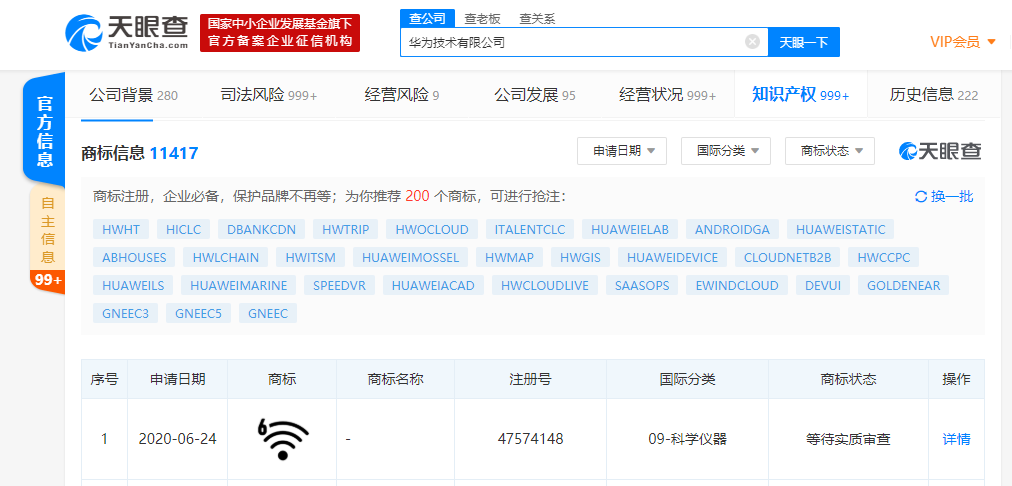Select the HUAWEIMARINE suggested trademark tag
Image resolution: width=1012 pixels, height=486 pixels.
click(x=238, y=285)
